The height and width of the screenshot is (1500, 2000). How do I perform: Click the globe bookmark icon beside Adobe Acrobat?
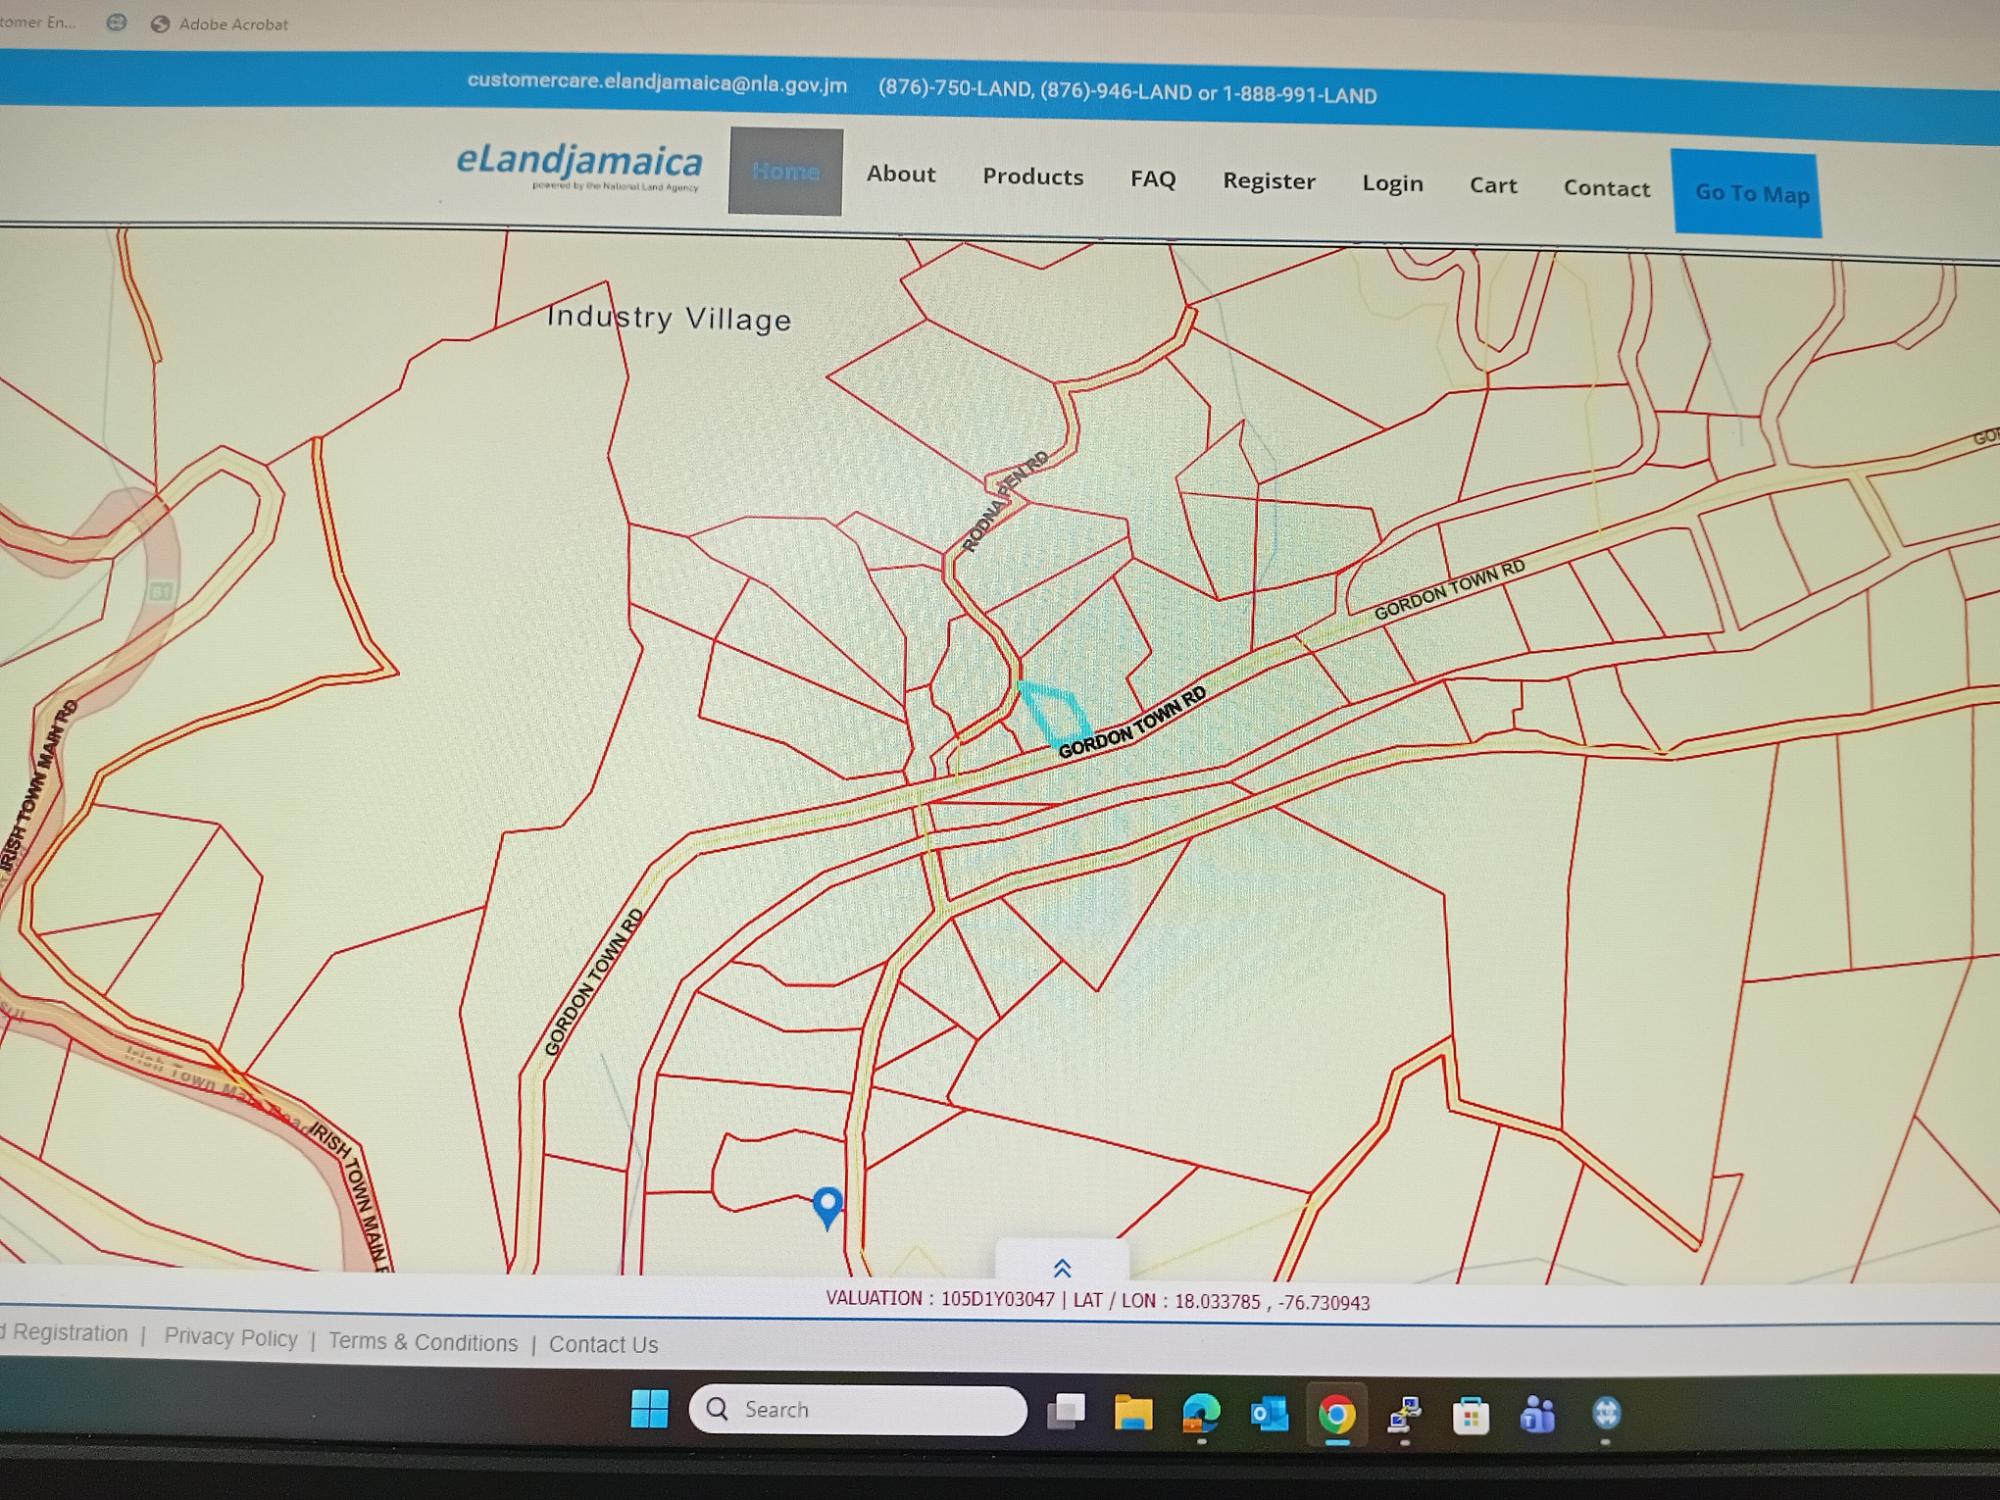[x=117, y=22]
